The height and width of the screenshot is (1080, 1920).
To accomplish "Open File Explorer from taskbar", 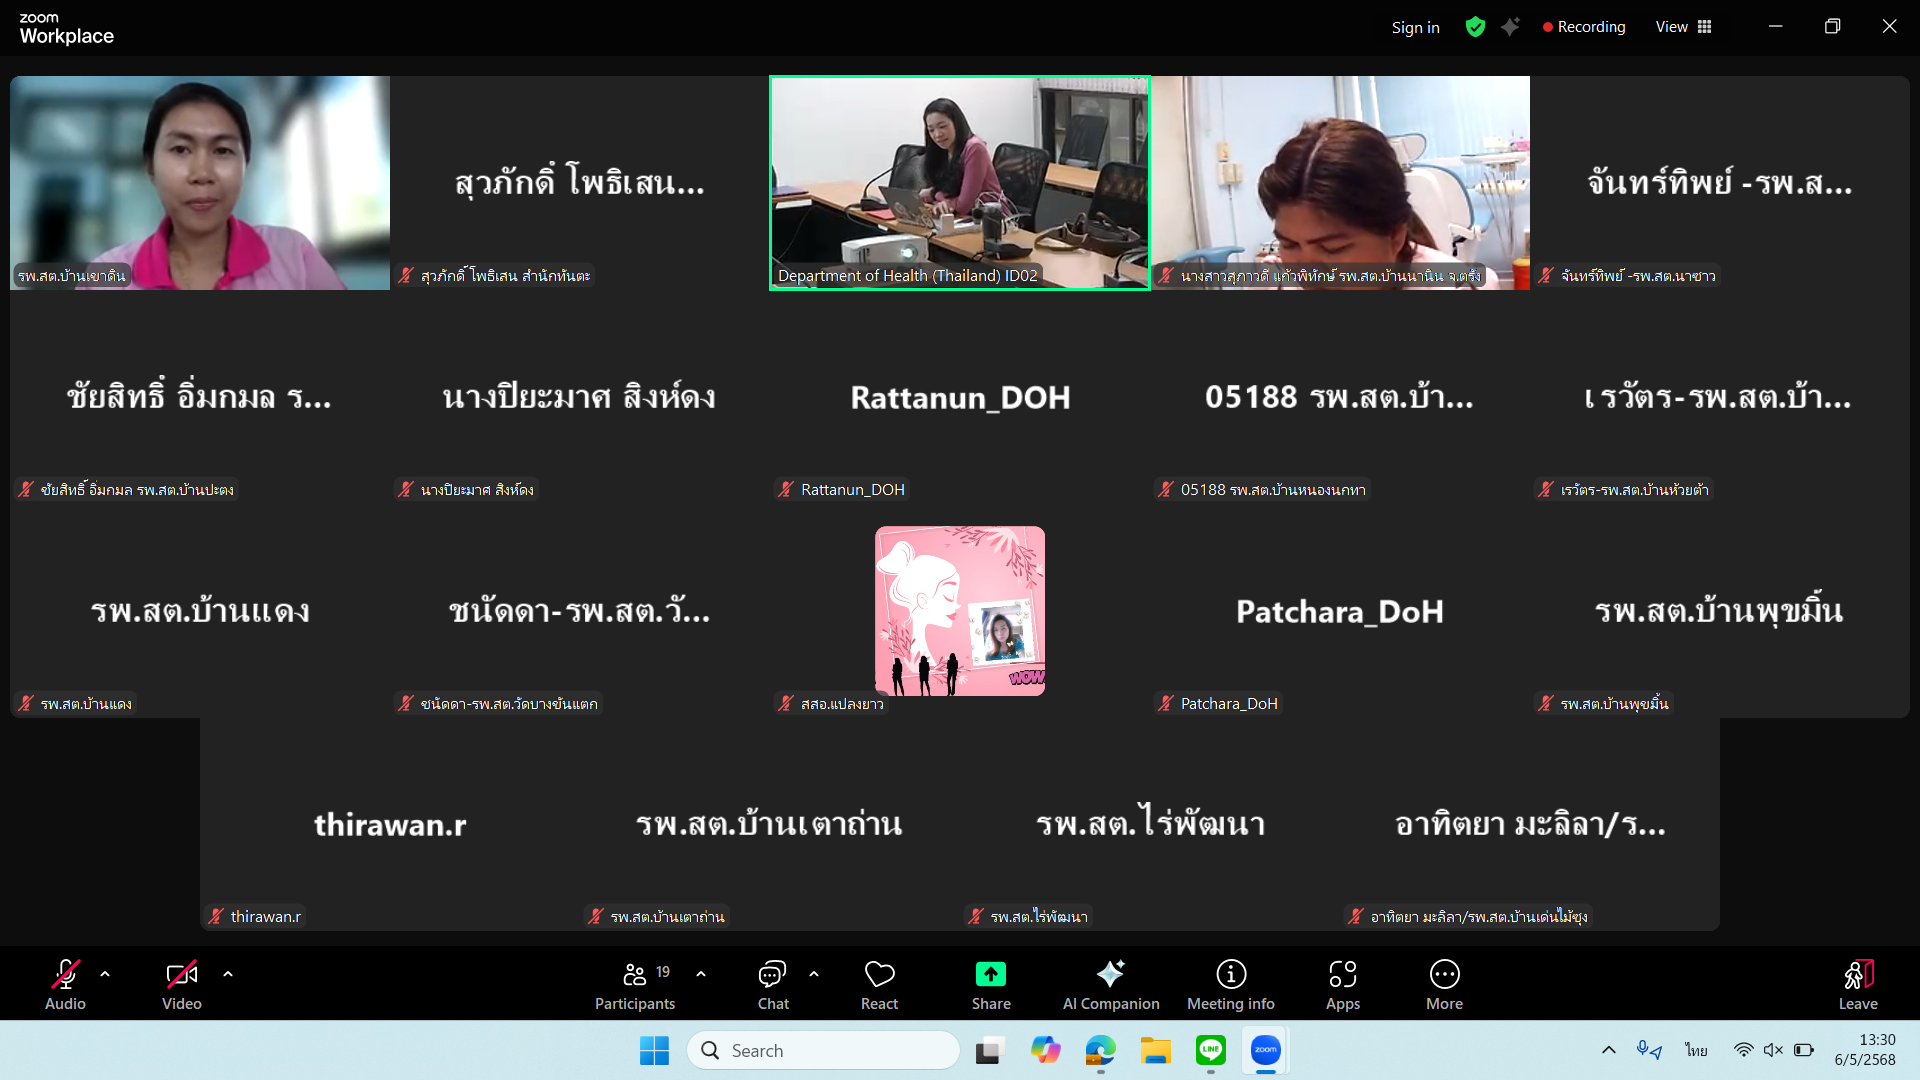I will point(1155,1050).
